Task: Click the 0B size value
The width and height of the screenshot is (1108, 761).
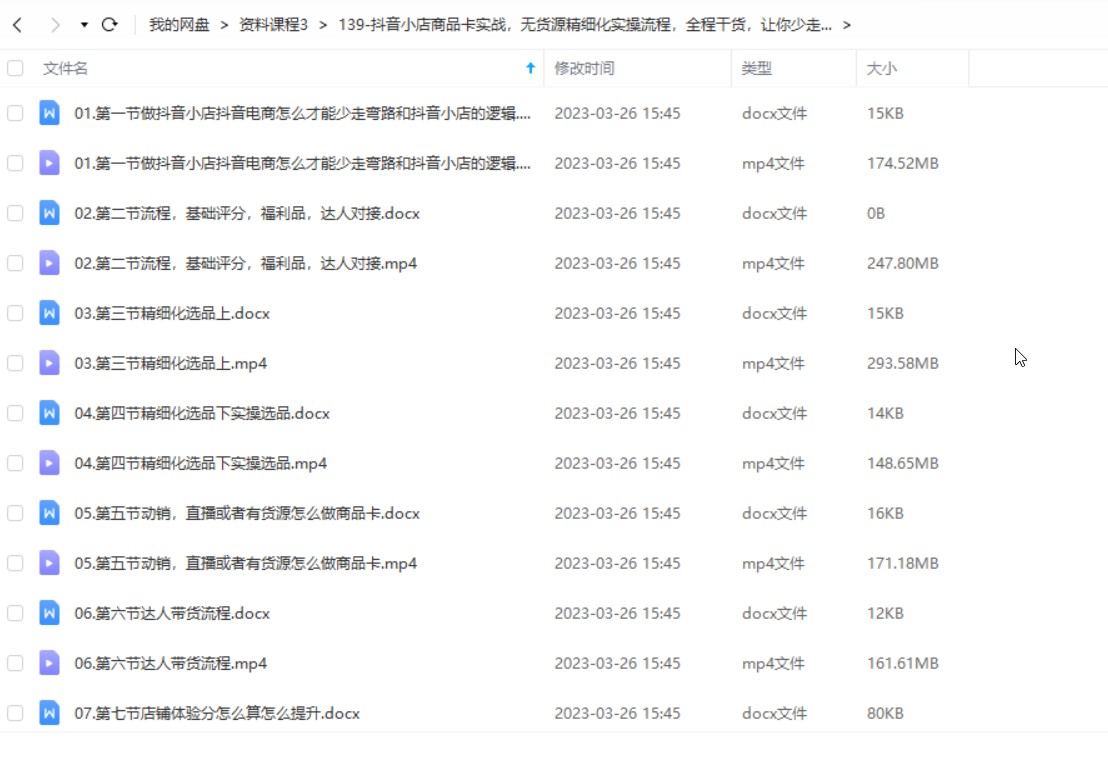Action: pyautogui.click(x=876, y=213)
